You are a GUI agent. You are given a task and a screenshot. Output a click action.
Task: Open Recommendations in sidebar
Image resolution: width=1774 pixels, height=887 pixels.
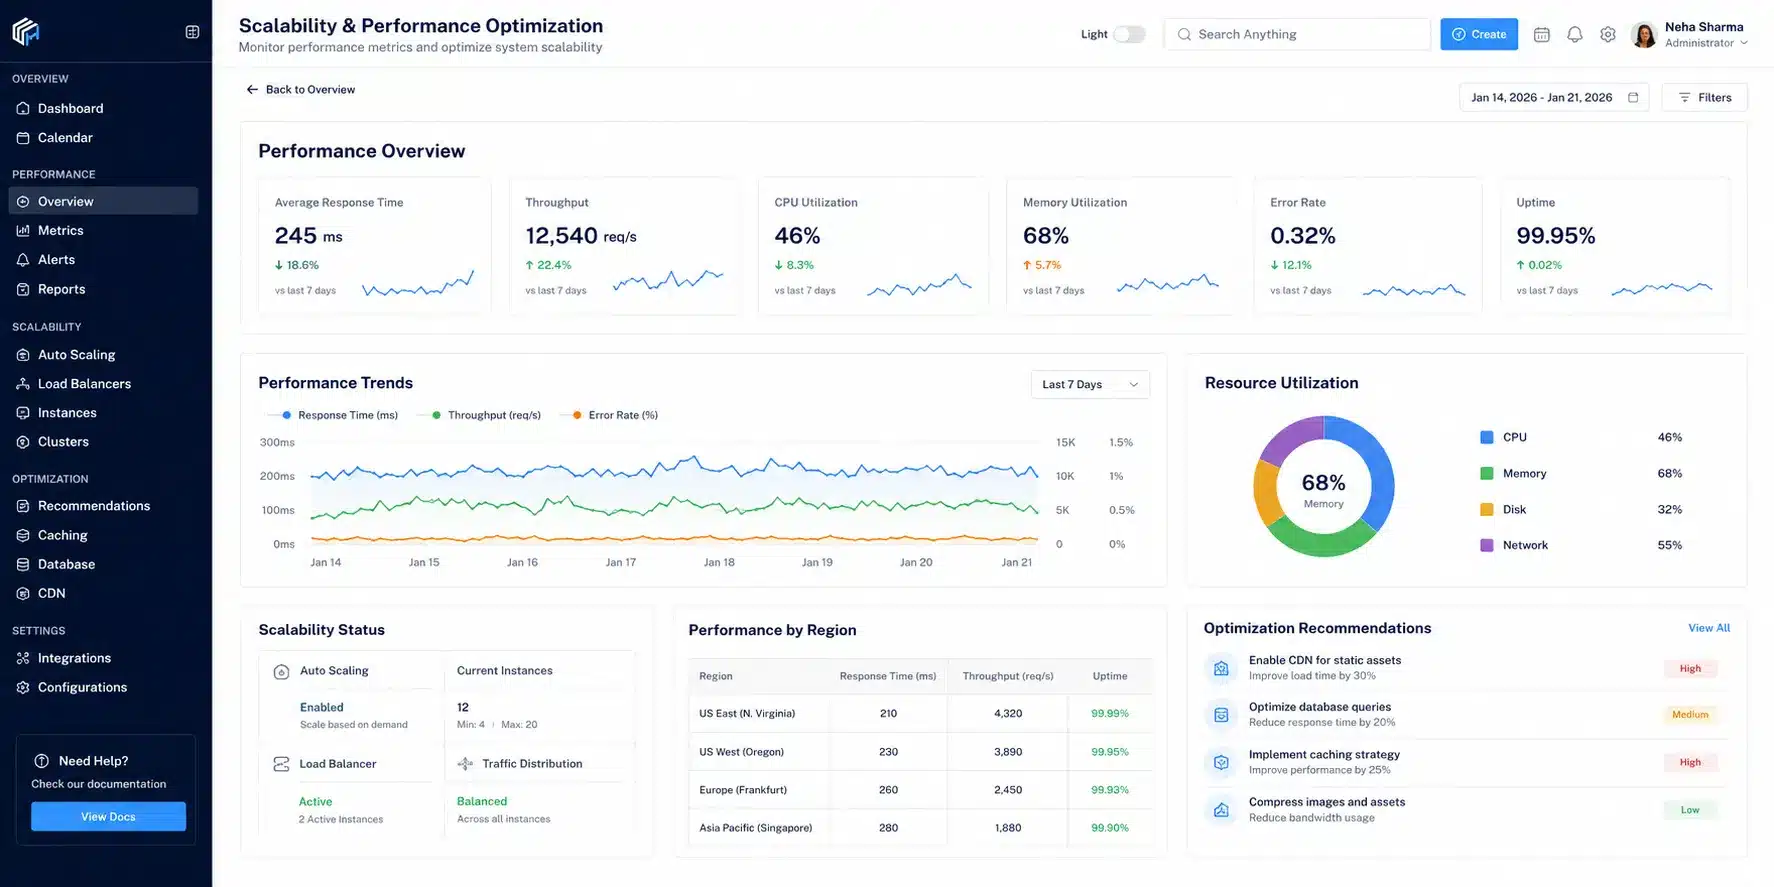click(103, 506)
